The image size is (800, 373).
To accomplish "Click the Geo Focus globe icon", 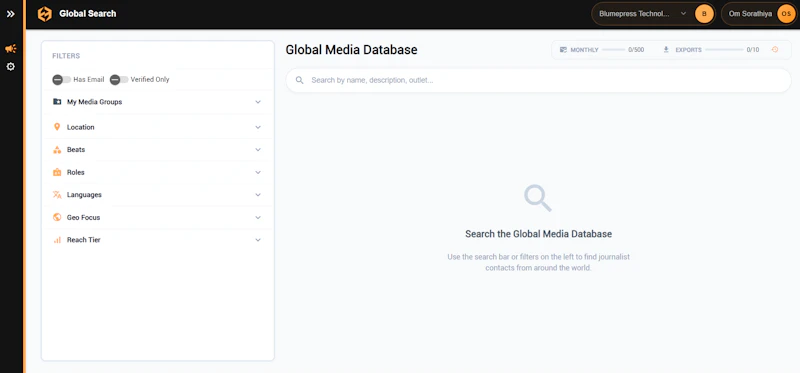I will point(57,217).
